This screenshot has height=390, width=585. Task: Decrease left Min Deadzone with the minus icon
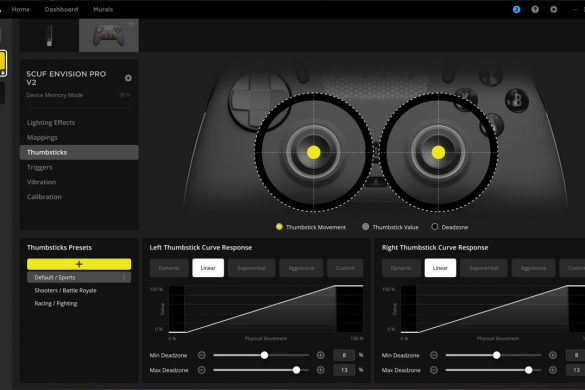[201, 355]
